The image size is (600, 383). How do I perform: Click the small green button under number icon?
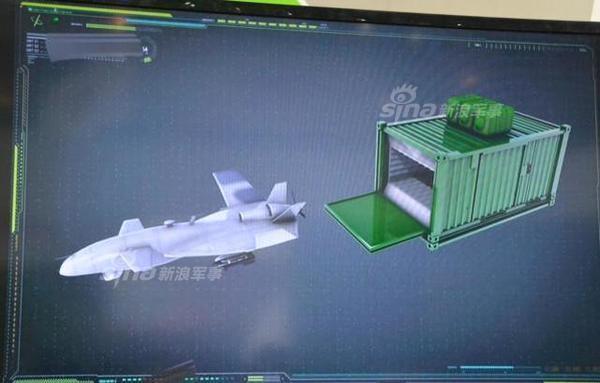click(x=147, y=60)
